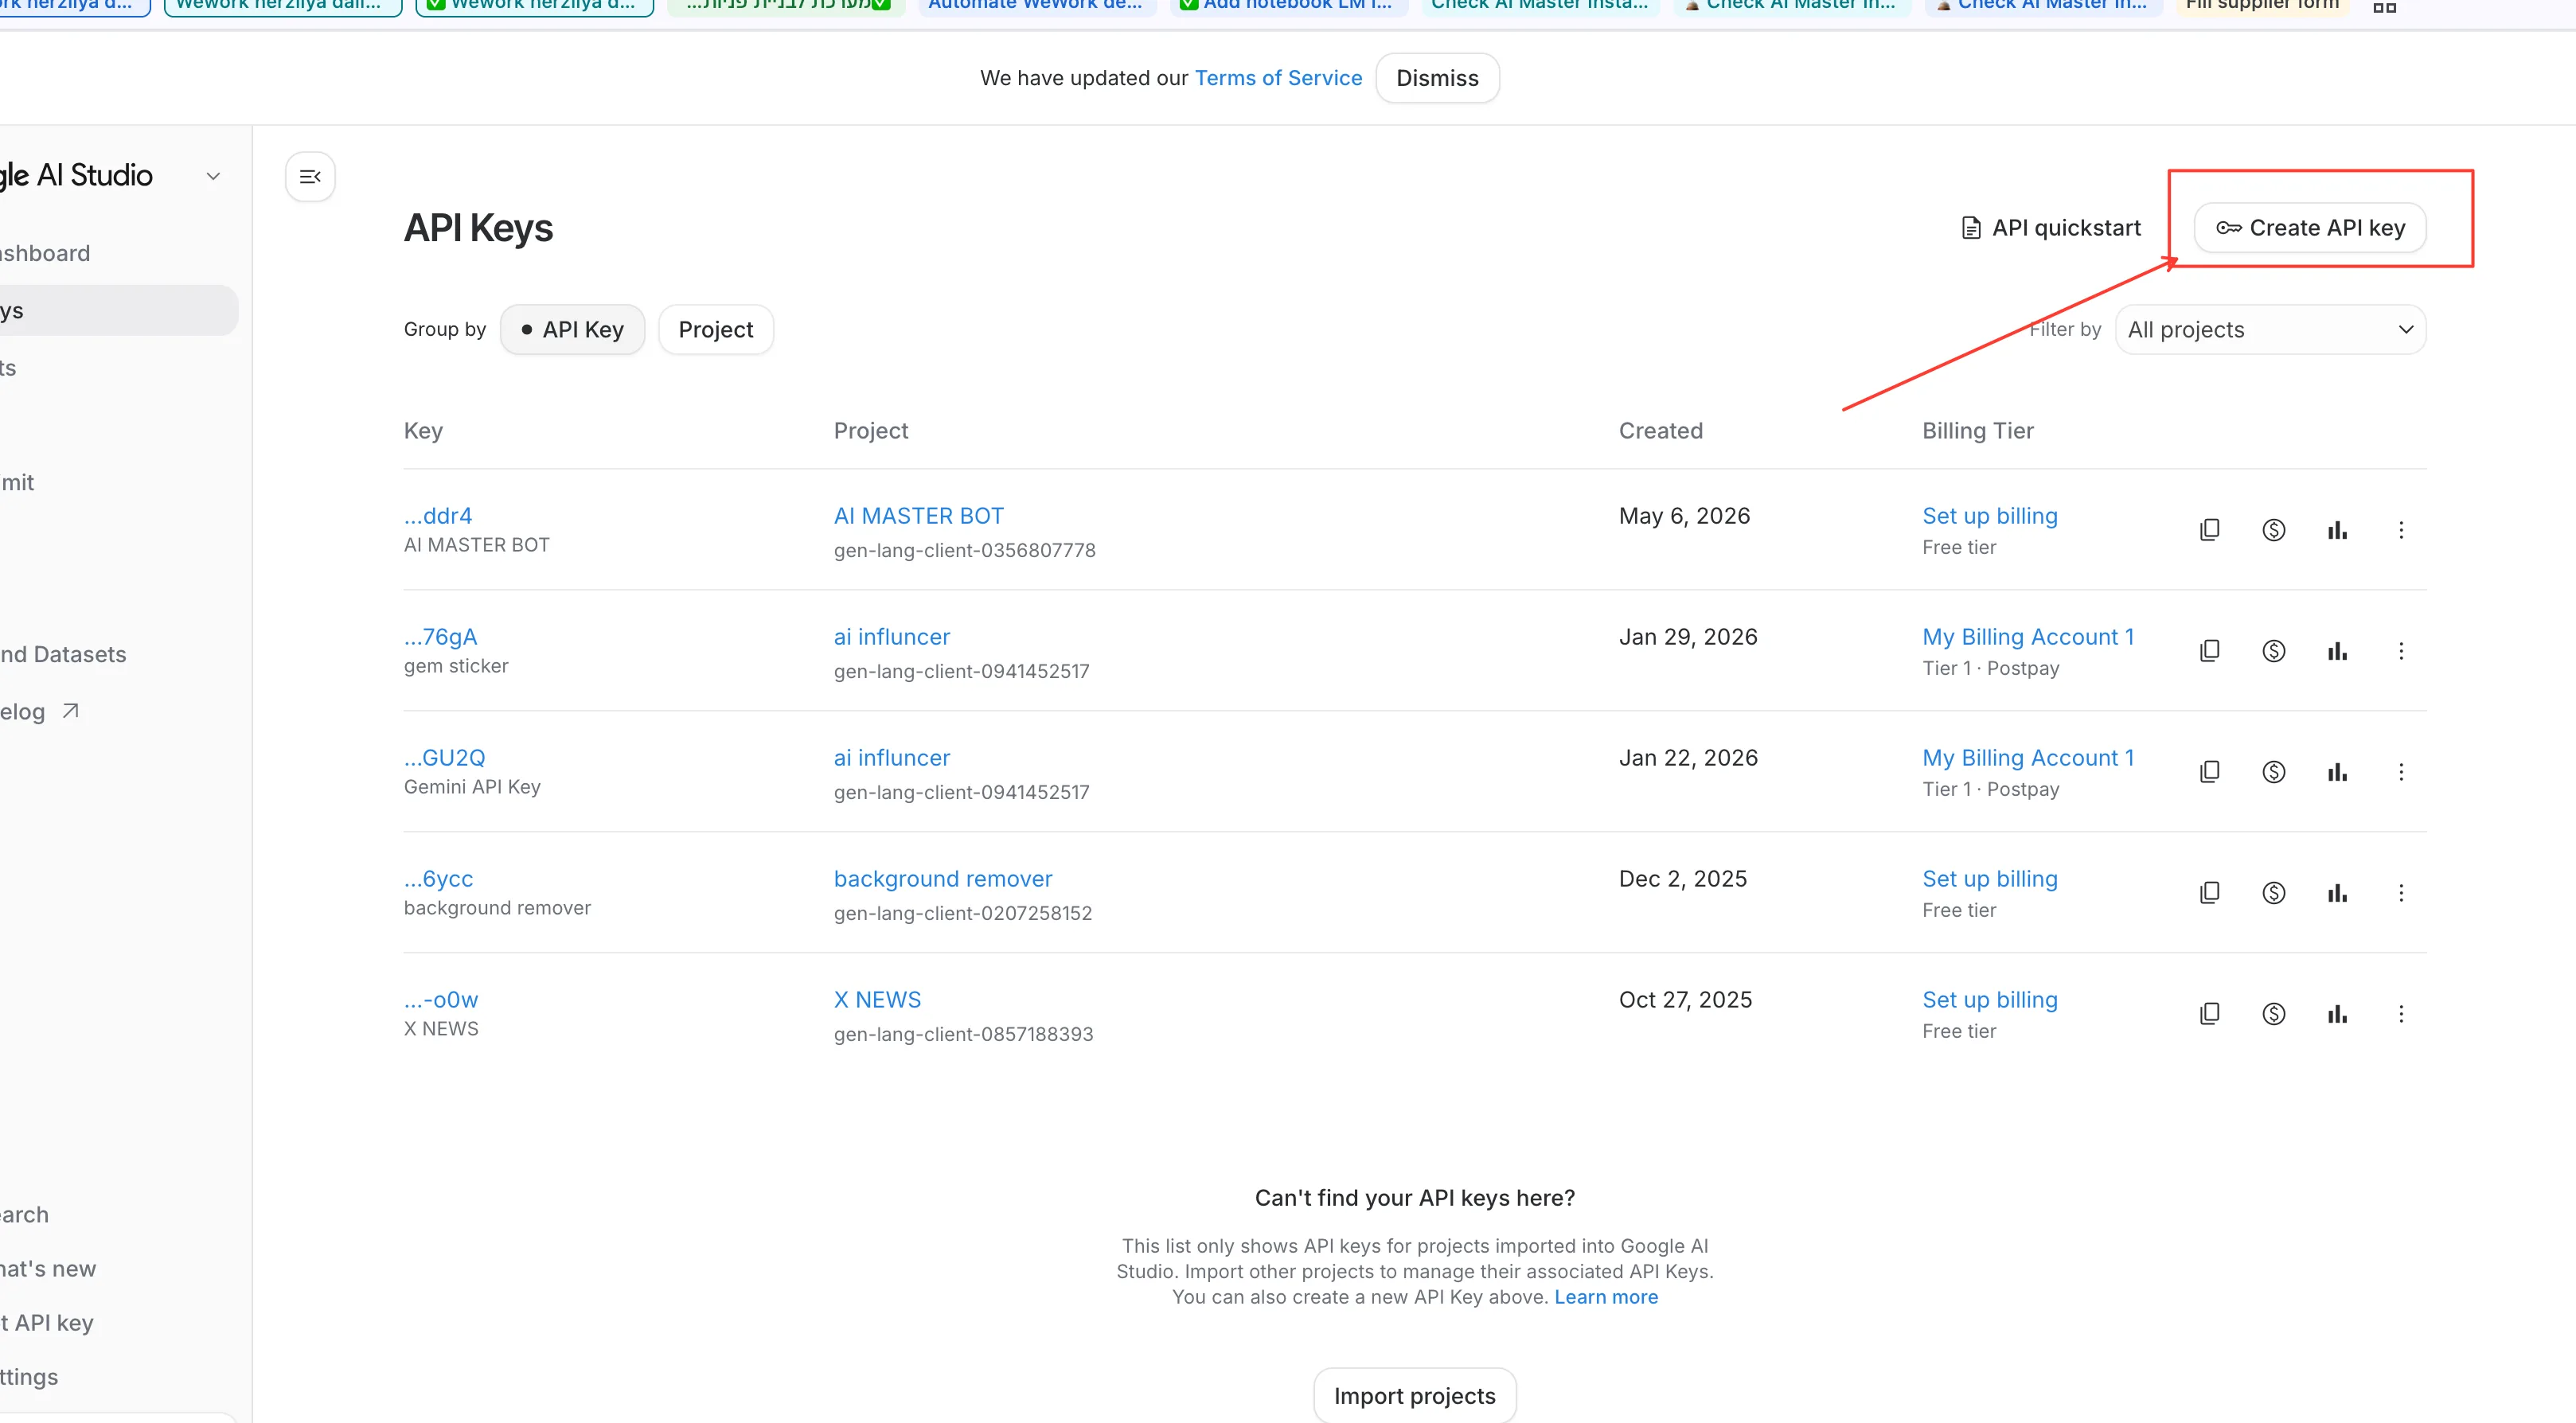Open the ...GU2Q key details
Image resolution: width=2576 pixels, height=1423 pixels.
point(445,758)
